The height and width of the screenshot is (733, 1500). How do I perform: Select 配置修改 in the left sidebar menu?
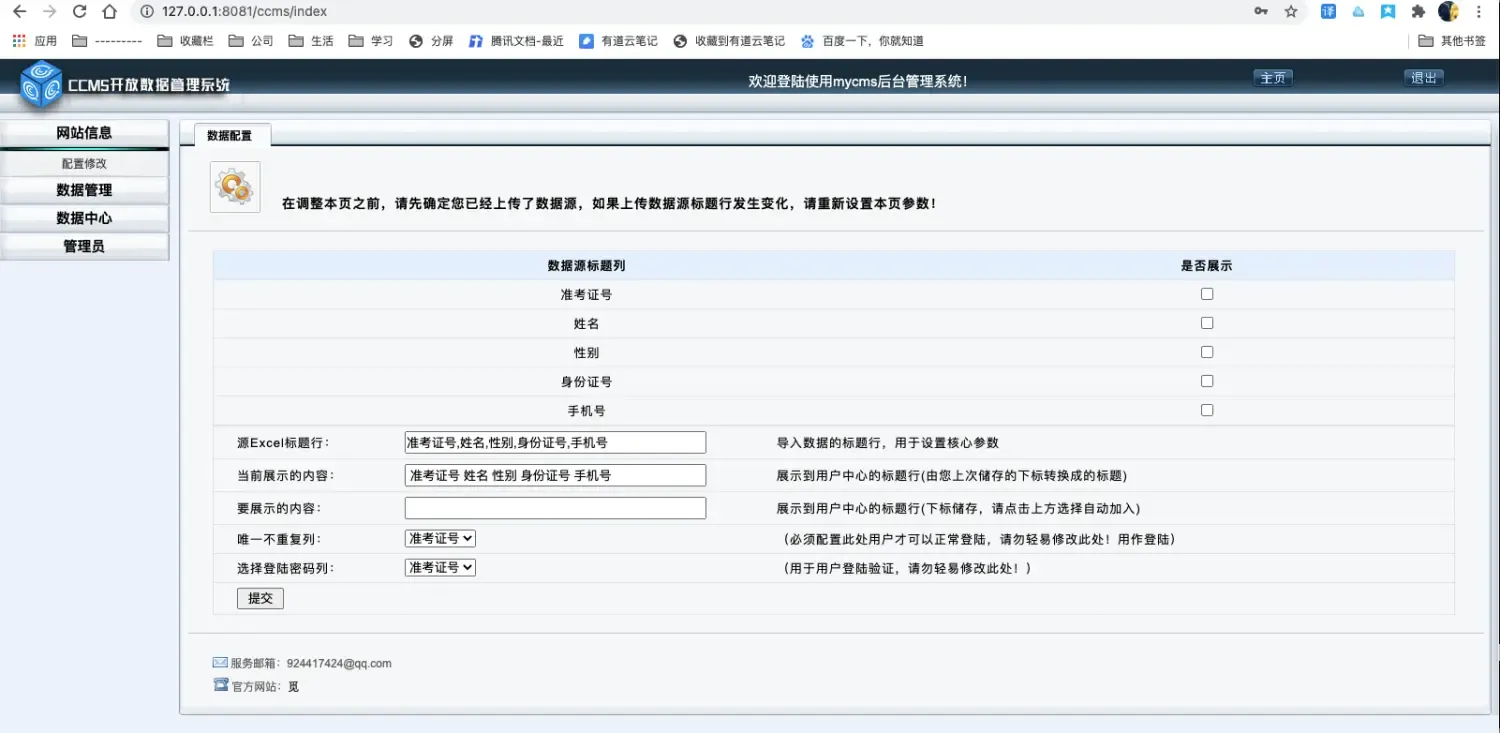click(x=84, y=163)
